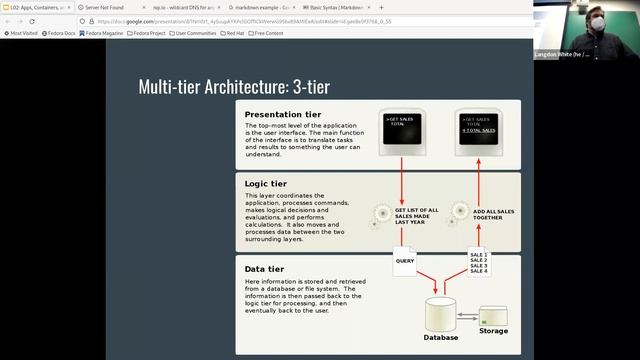Viewport: 640px width, 360px height.
Task: Click the 'Database' label
Action: (x=441, y=338)
